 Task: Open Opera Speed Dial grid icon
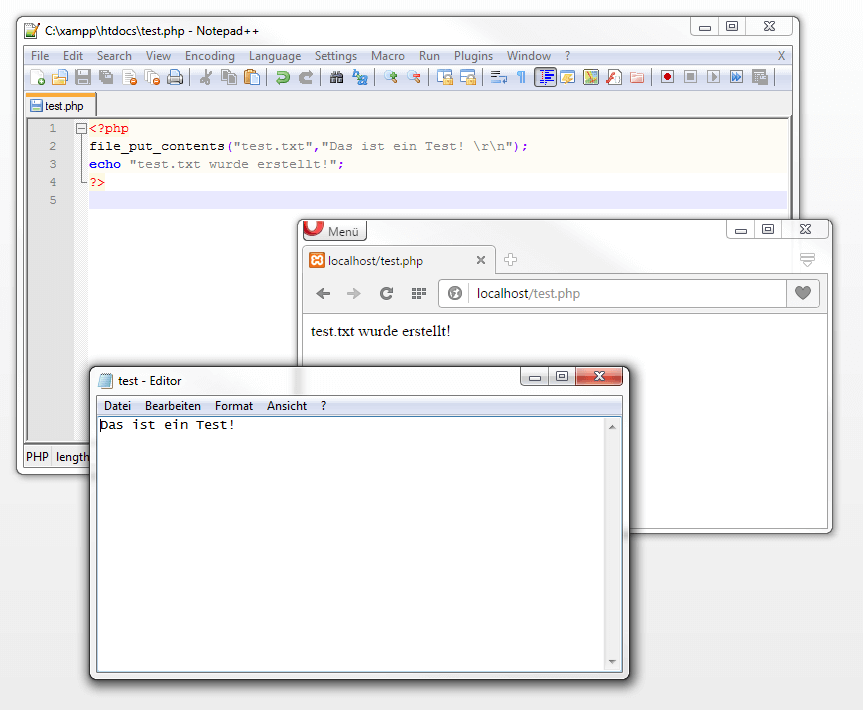tap(419, 293)
